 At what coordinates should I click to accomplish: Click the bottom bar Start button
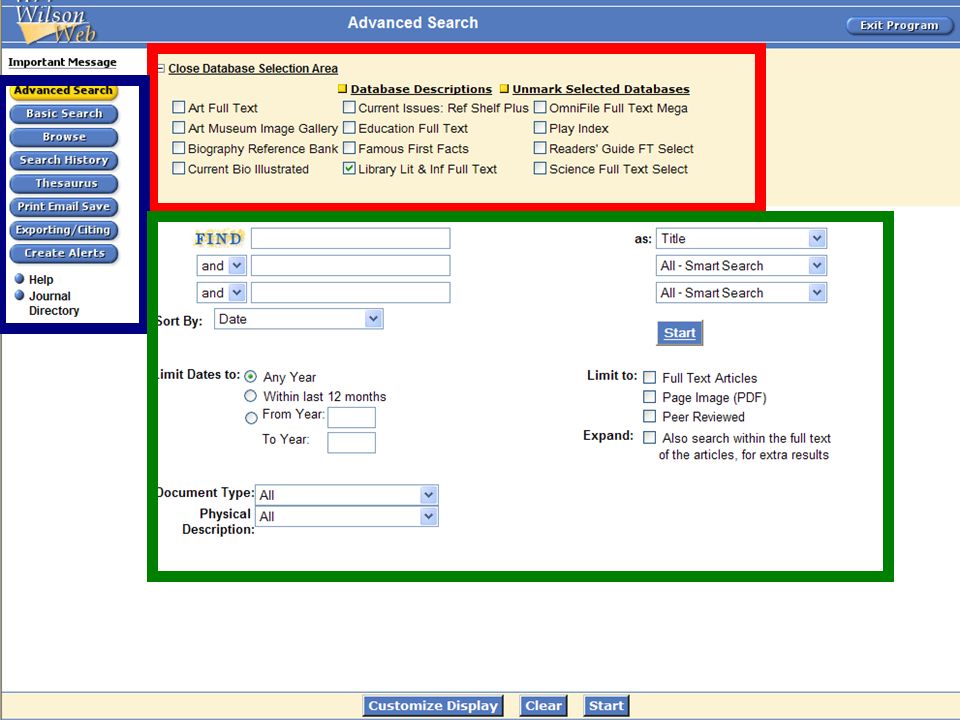(x=606, y=706)
